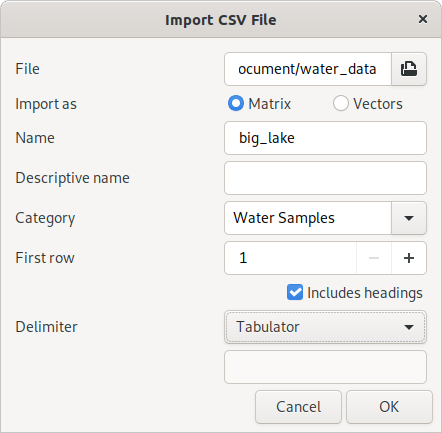This screenshot has width=442, height=433.
Task: Click the Name label
Action: (35, 138)
